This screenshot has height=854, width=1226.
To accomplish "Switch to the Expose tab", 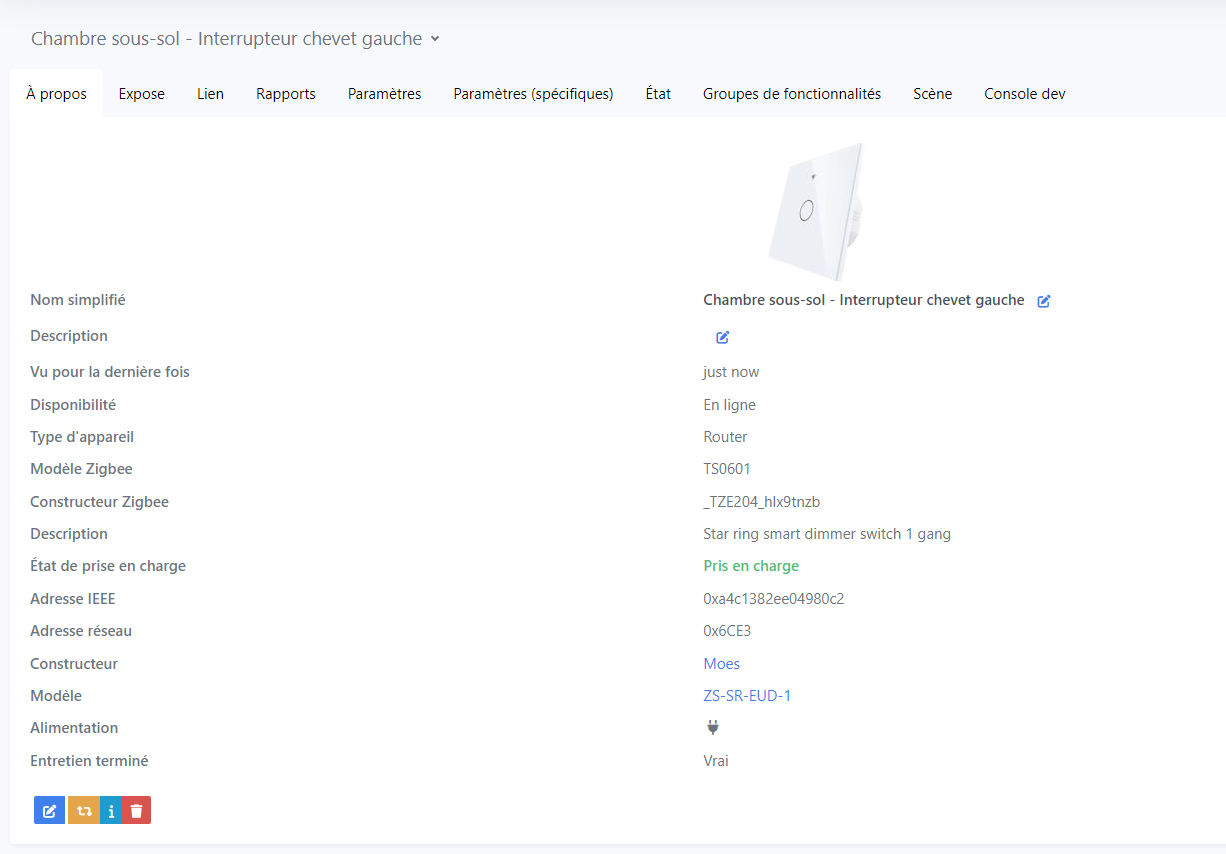I will 141,94.
